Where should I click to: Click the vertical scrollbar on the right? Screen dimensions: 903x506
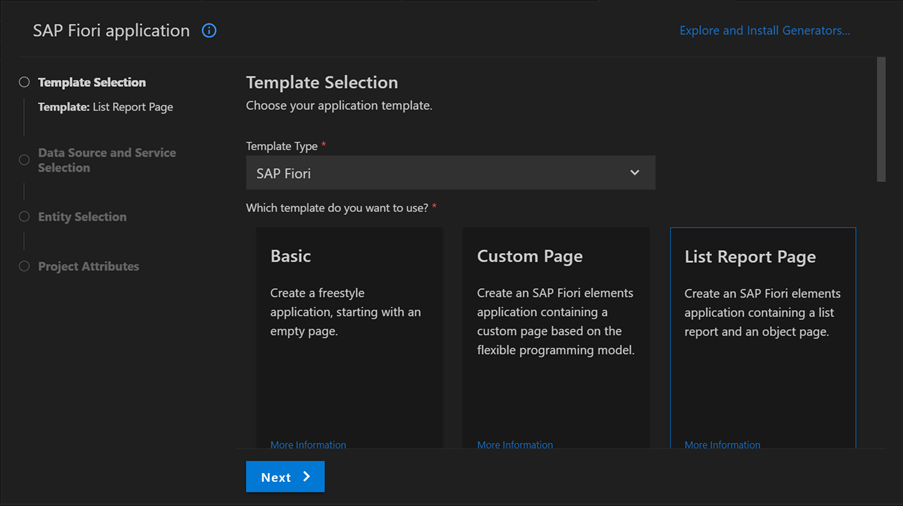point(881,120)
